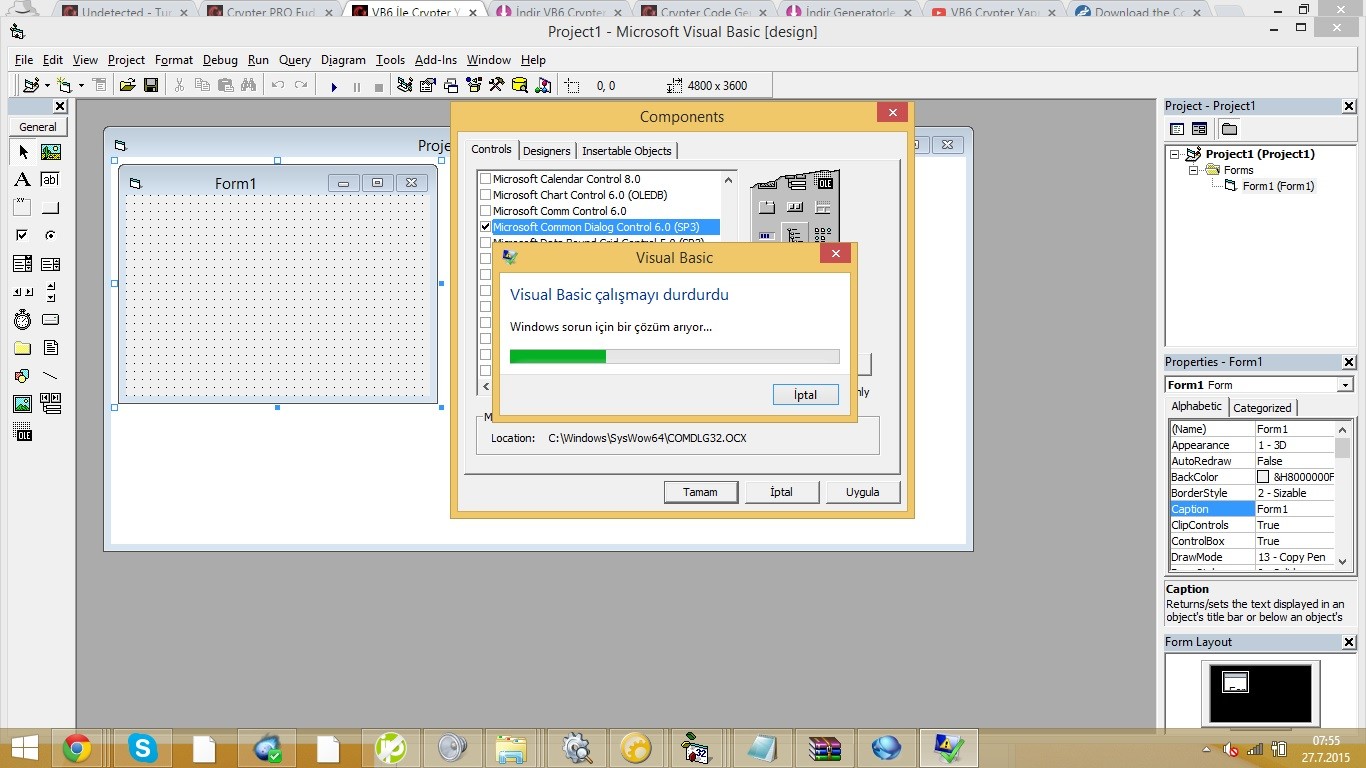This screenshot has width=1366, height=768.
Task: Switch to the Categorized properties tab
Action: click(1262, 408)
